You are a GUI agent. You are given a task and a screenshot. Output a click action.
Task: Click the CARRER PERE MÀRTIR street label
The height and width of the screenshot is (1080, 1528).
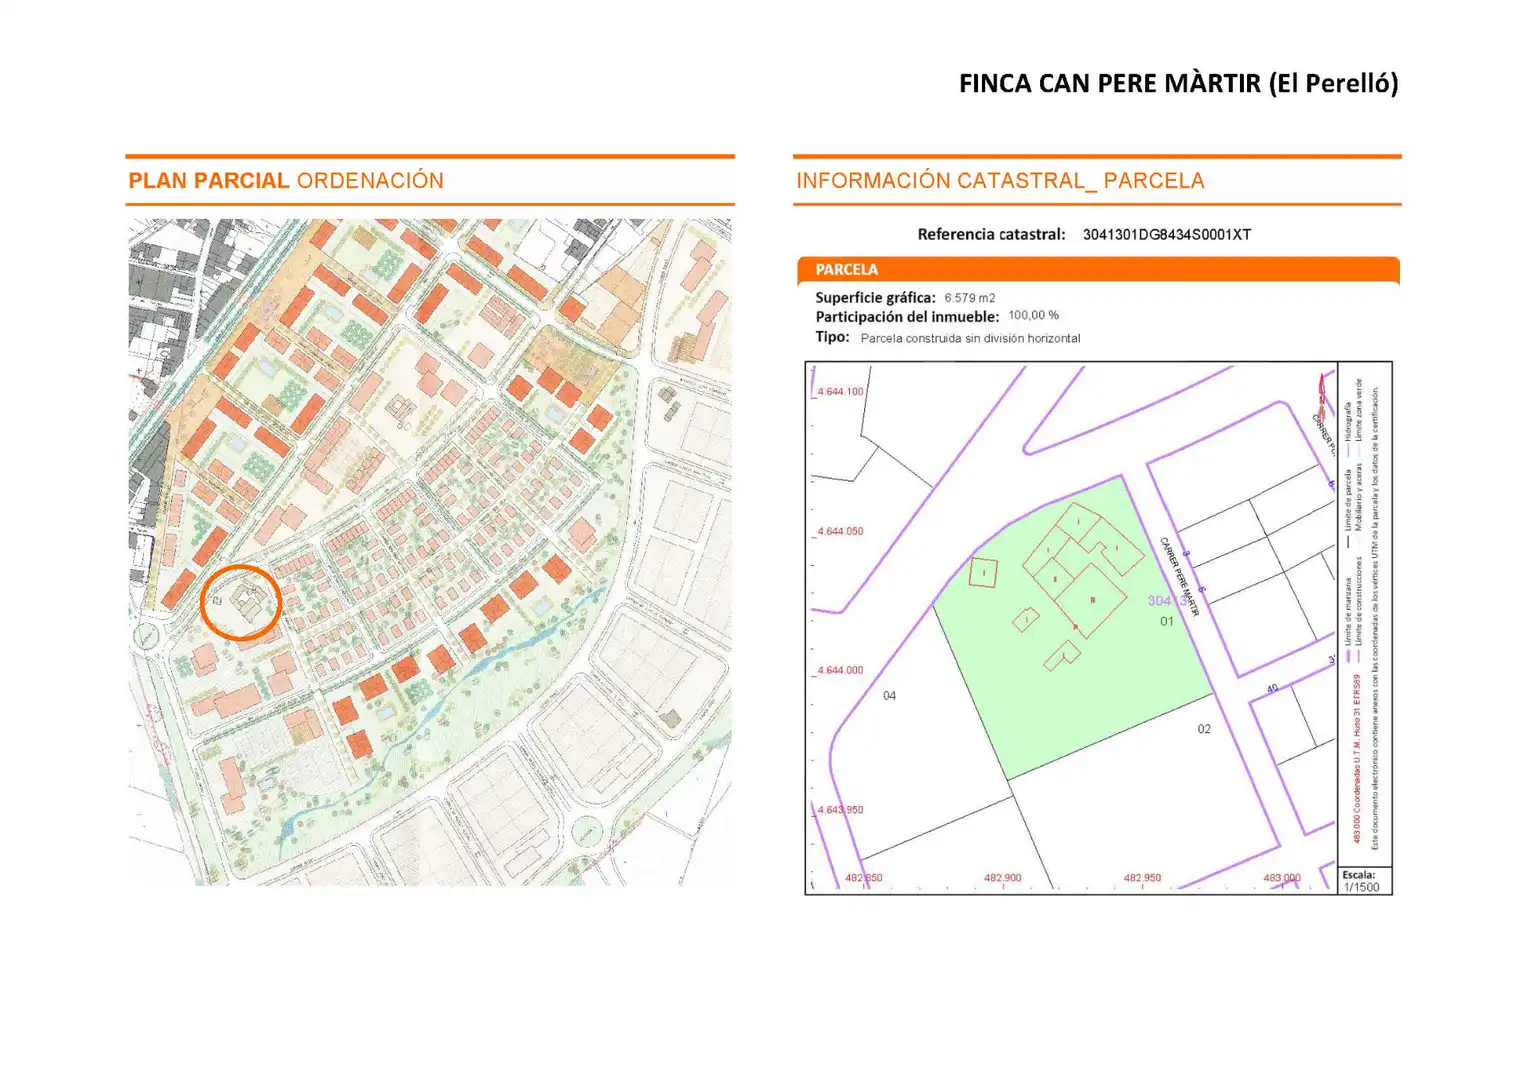[1179, 576]
